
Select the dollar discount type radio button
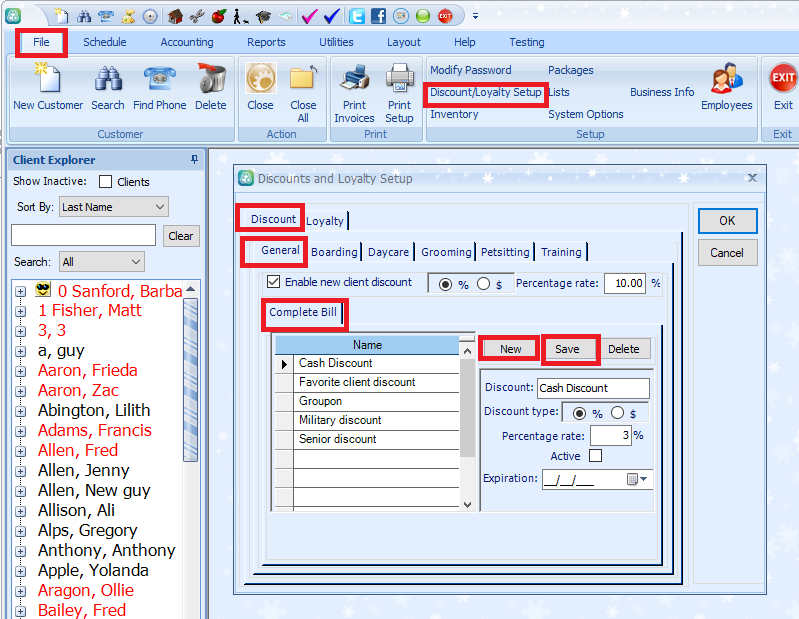(x=619, y=413)
